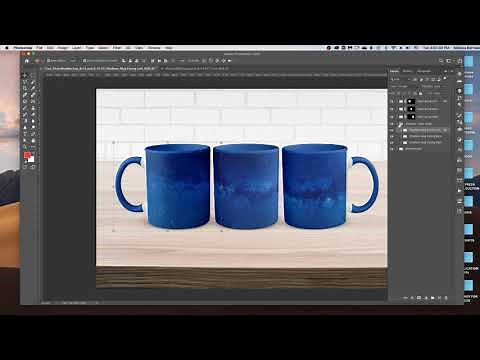Open the Photoshop application menu

[x=23, y=48]
